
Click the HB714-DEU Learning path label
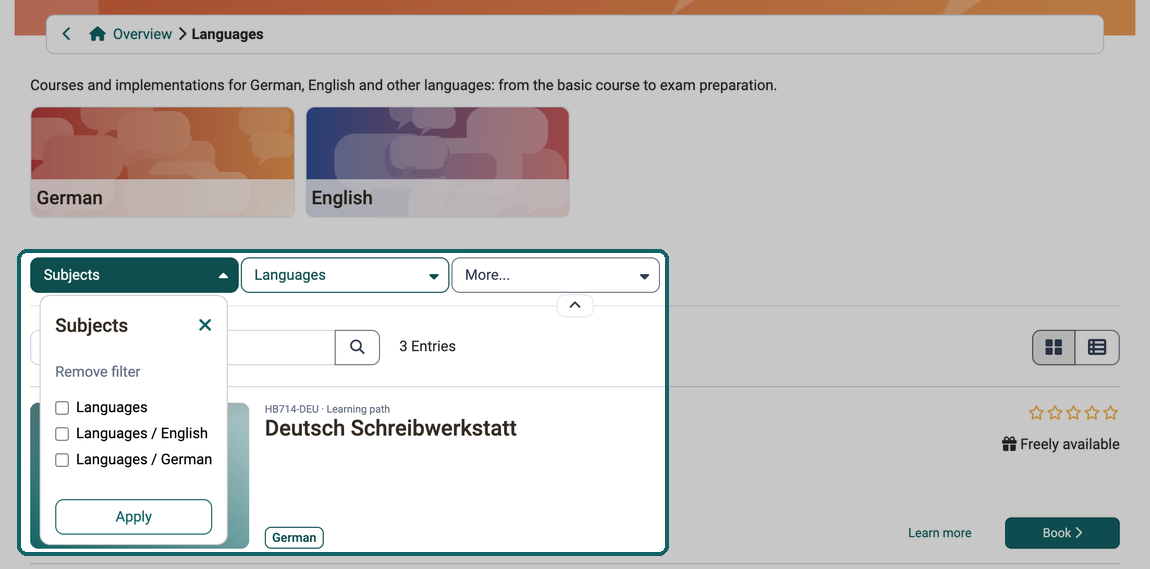[327, 409]
